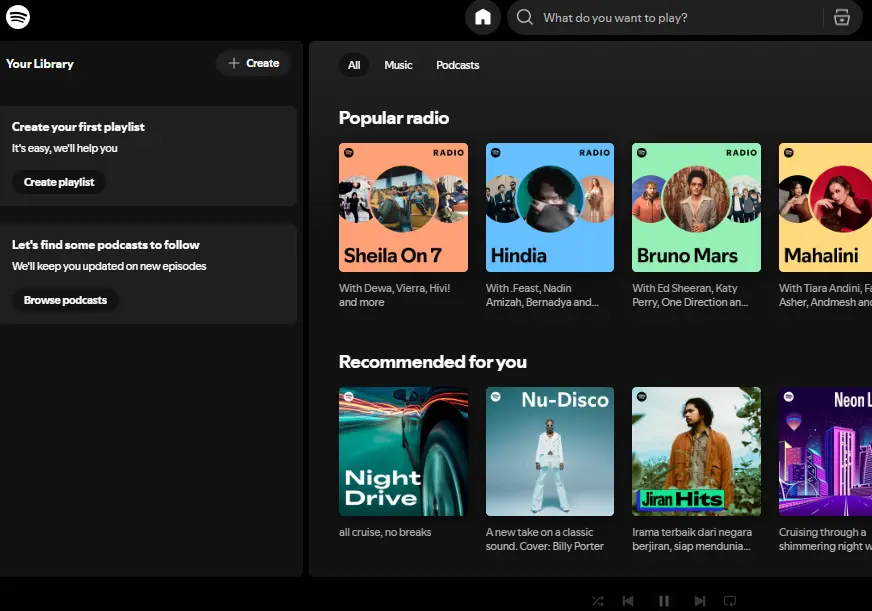Click 'We'll keep you updated on new episodes'
Viewport: 872px width, 611px height.
109,266
